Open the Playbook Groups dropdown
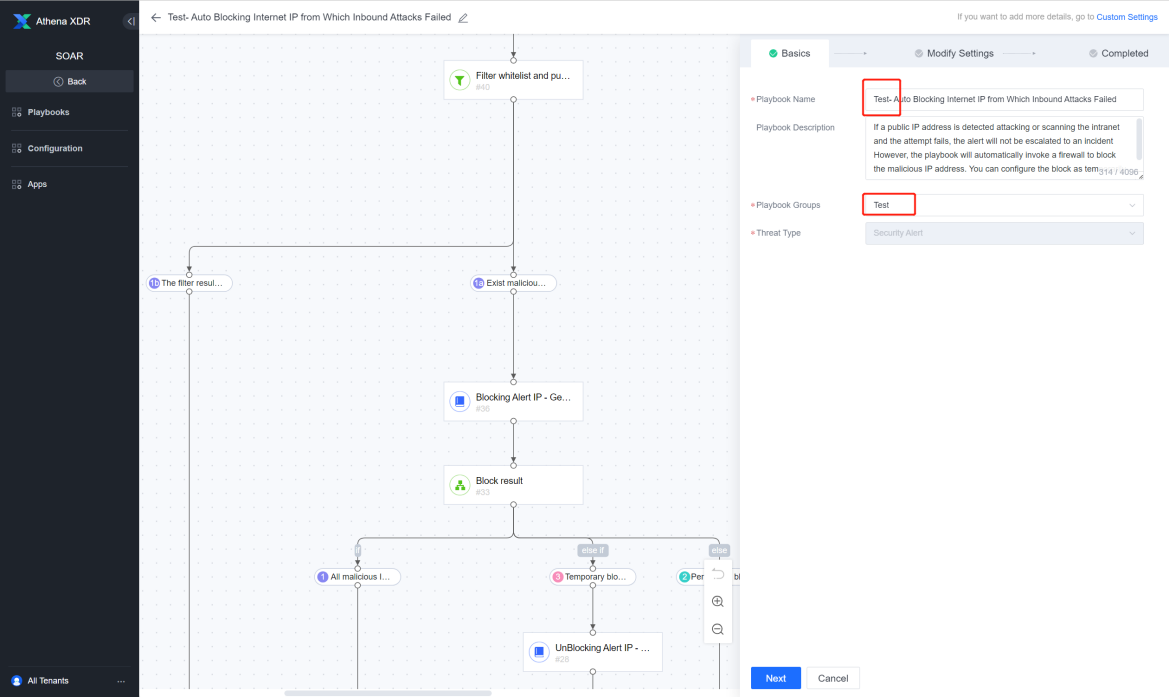Viewport: 1169px width, 697px height. click(x=1003, y=205)
